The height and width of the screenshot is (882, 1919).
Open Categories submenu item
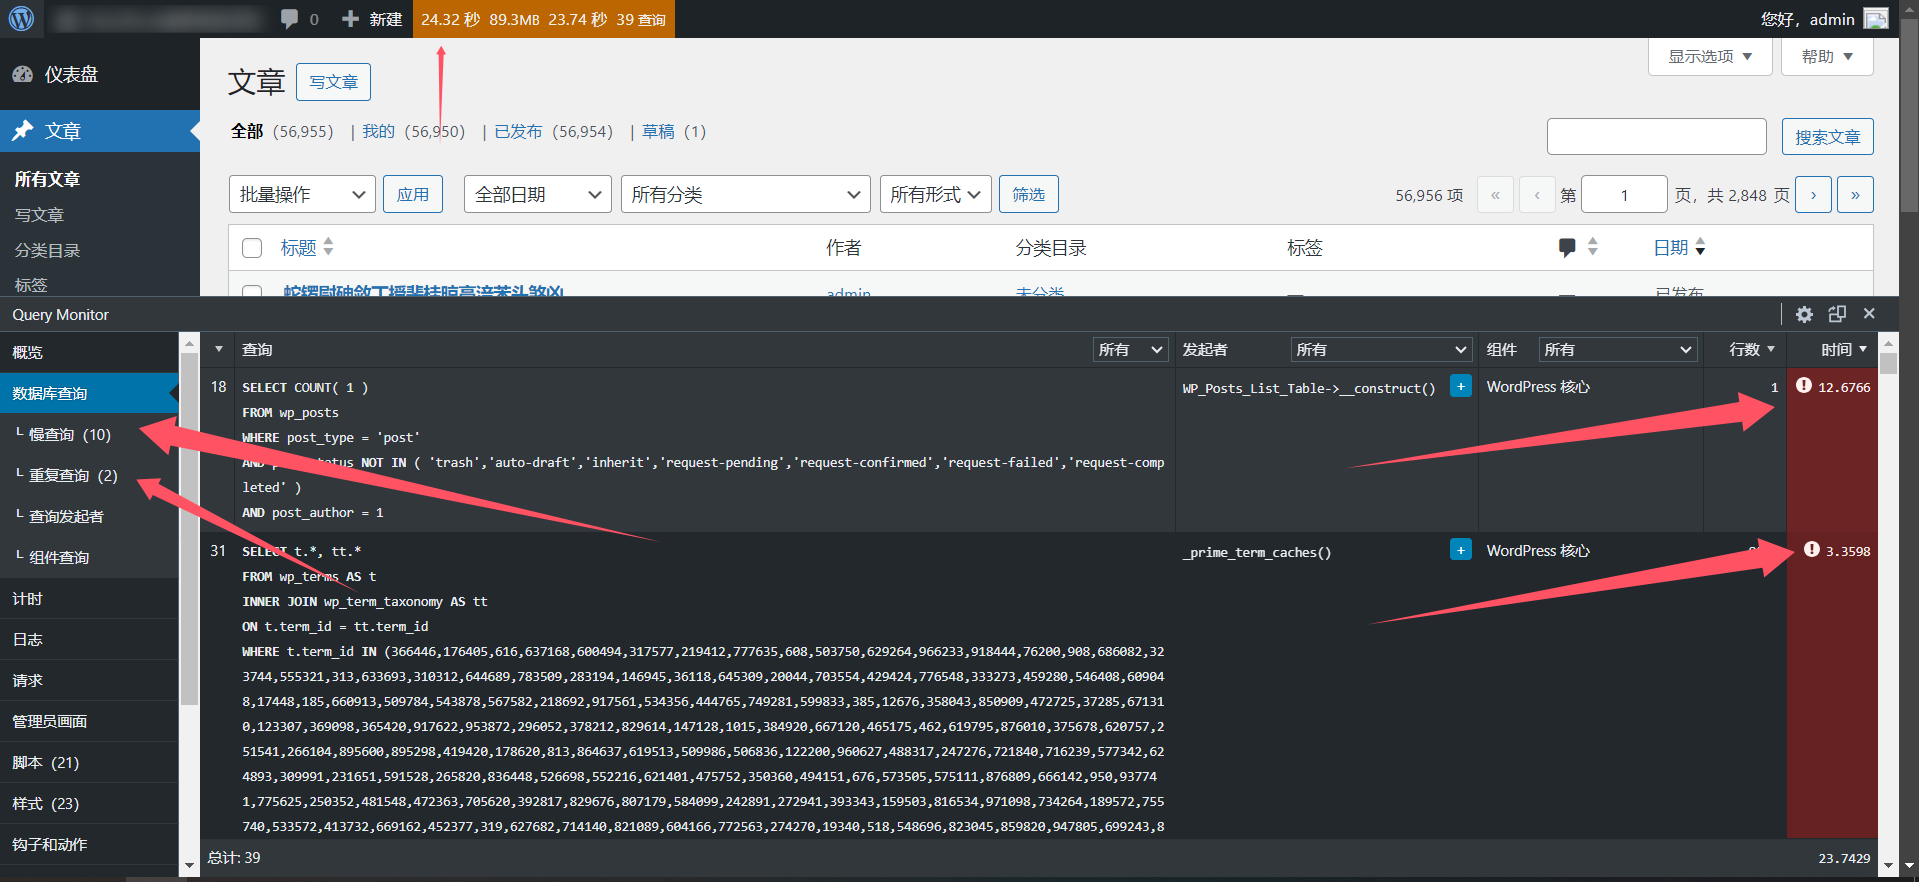pyautogui.click(x=47, y=250)
